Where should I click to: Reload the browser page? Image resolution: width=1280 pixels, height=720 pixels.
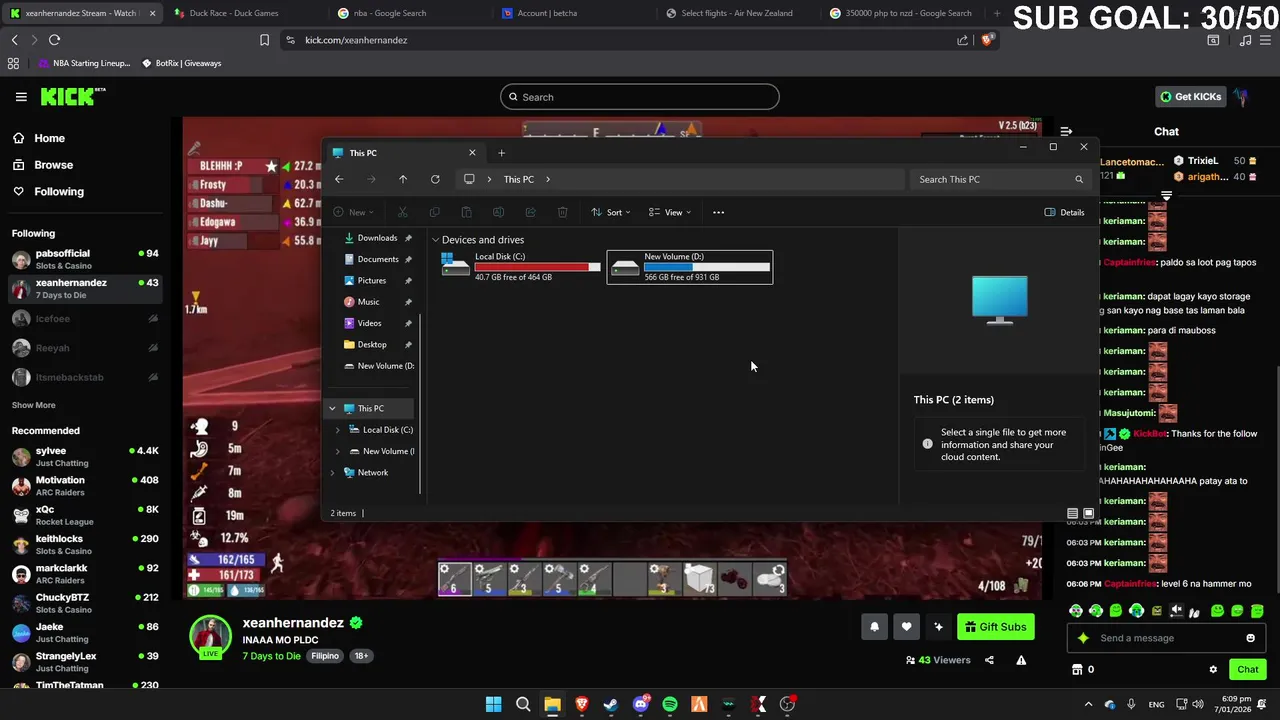point(54,40)
